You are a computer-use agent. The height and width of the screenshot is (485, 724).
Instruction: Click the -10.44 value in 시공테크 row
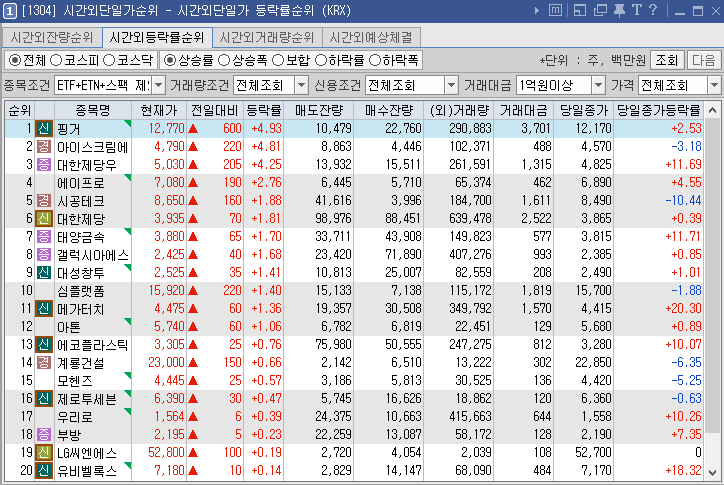point(683,200)
